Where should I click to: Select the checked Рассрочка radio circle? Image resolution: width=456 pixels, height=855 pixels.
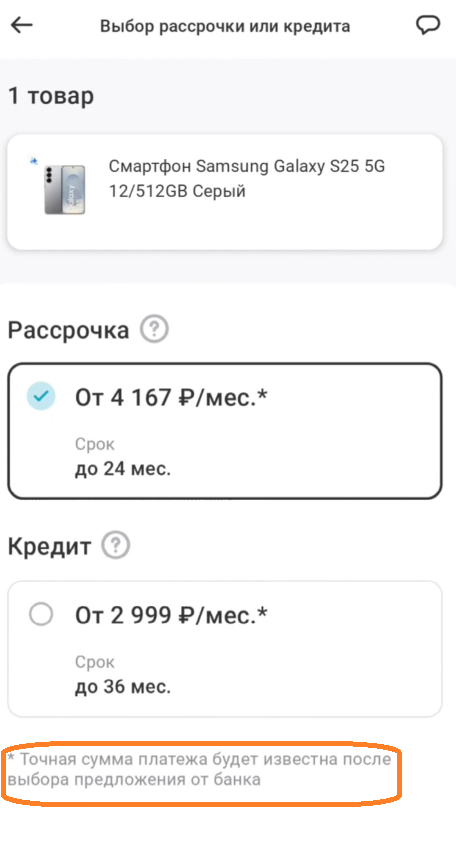coord(41,396)
